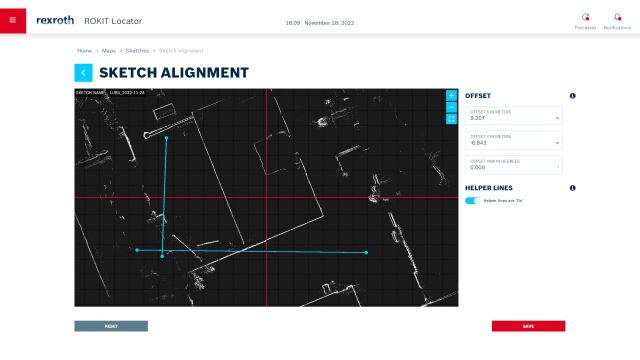Adjust Offset X stepper control
Viewport: 640px width, 360px height.
pos(557,118)
